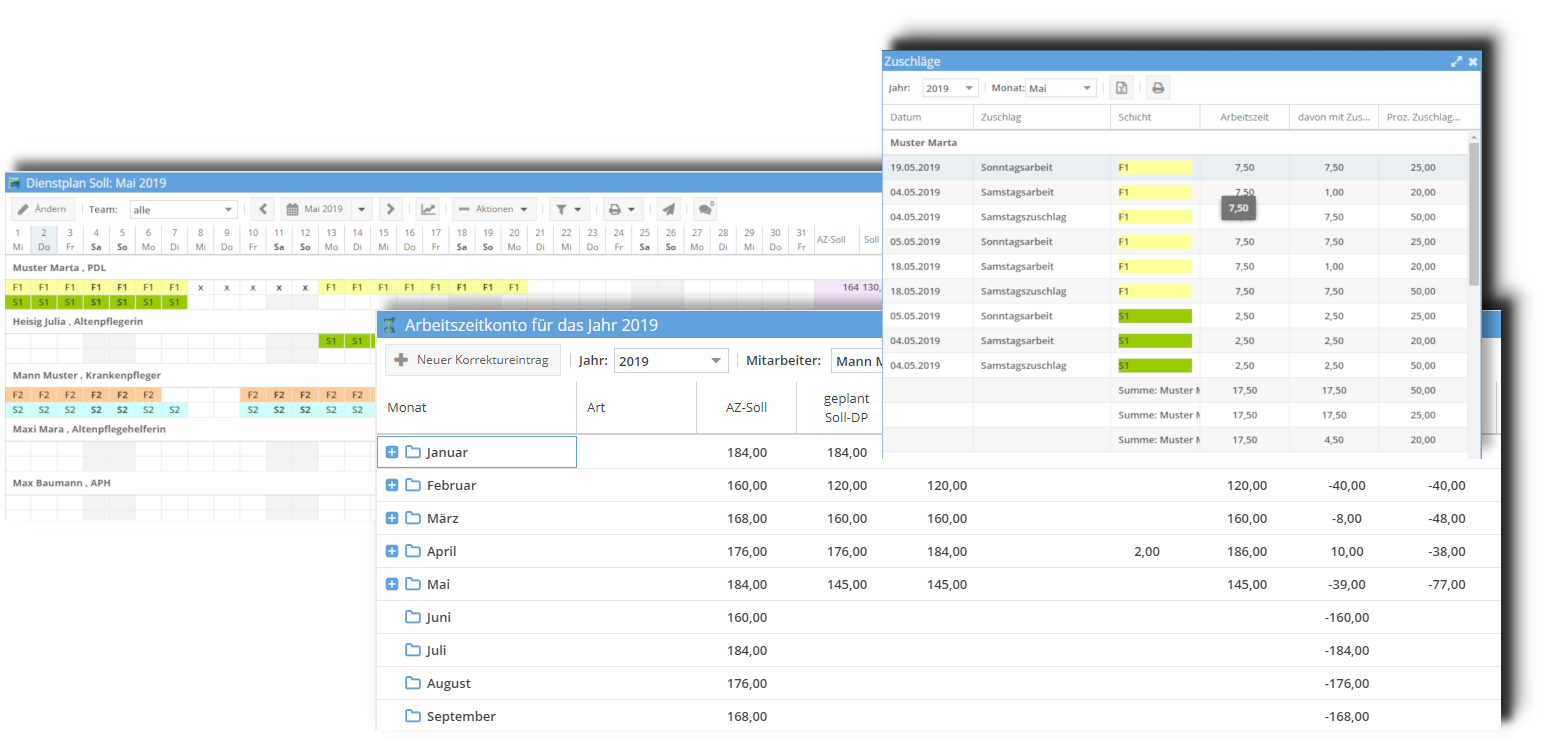The width and height of the screenshot is (1551, 740).
Task: Send the Dienstplan via paper plane icon
Action: (669, 208)
